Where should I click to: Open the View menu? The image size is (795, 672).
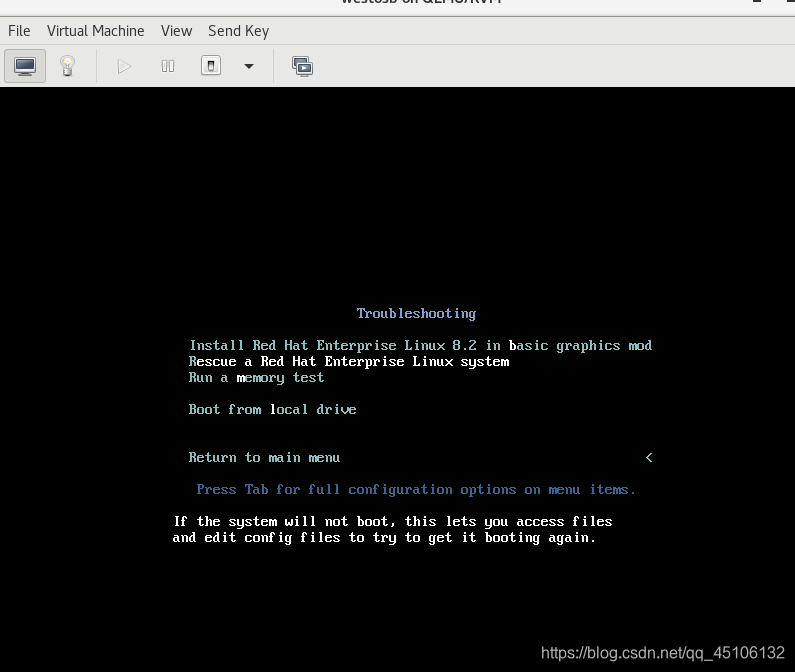click(176, 31)
